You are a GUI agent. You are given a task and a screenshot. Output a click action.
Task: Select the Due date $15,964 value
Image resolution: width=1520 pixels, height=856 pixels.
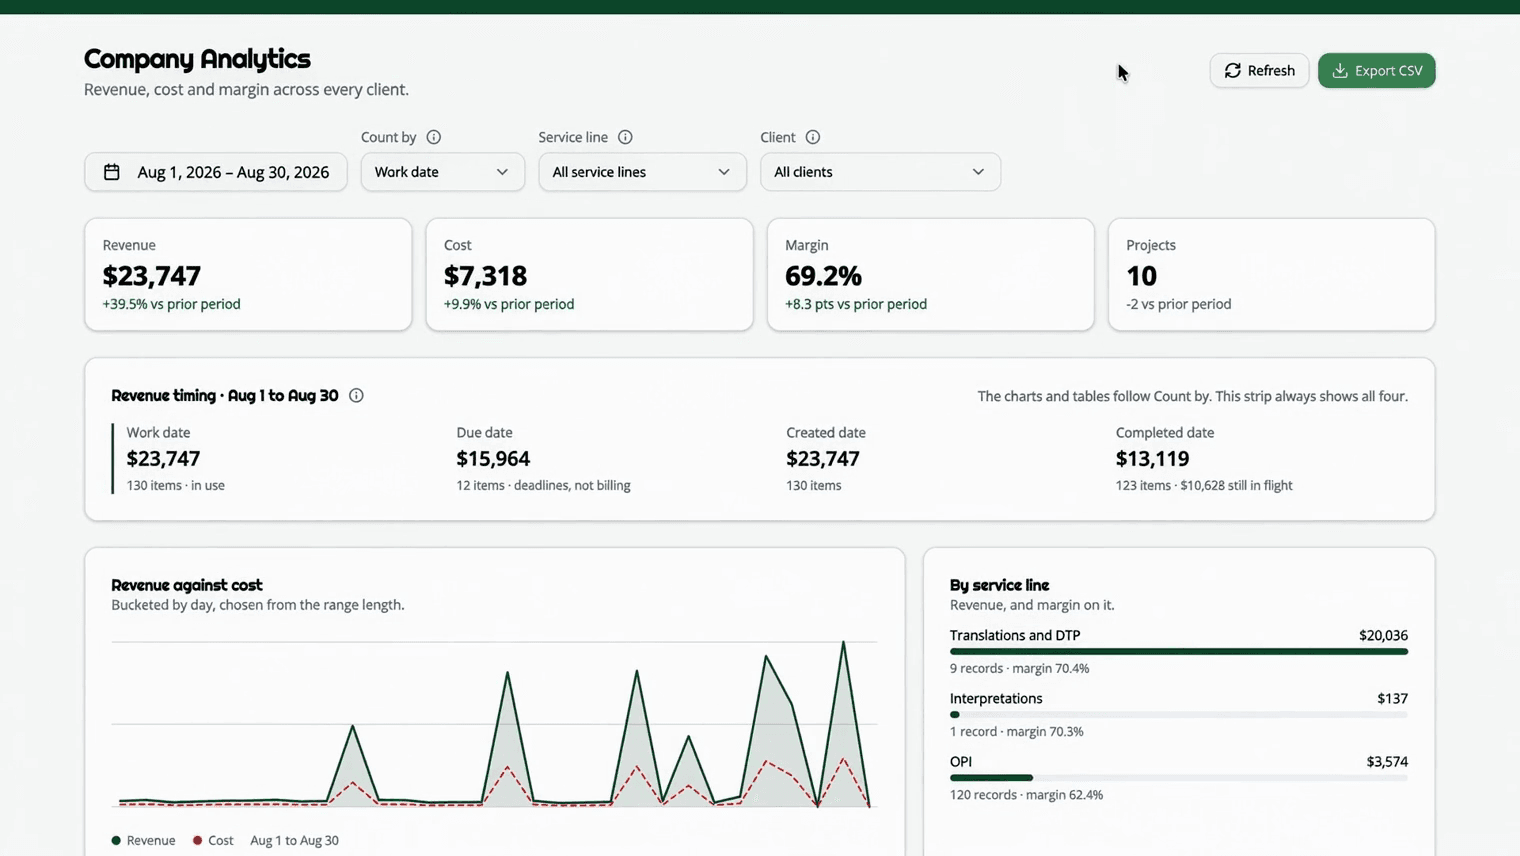pyautogui.click(x=493, y=459)
